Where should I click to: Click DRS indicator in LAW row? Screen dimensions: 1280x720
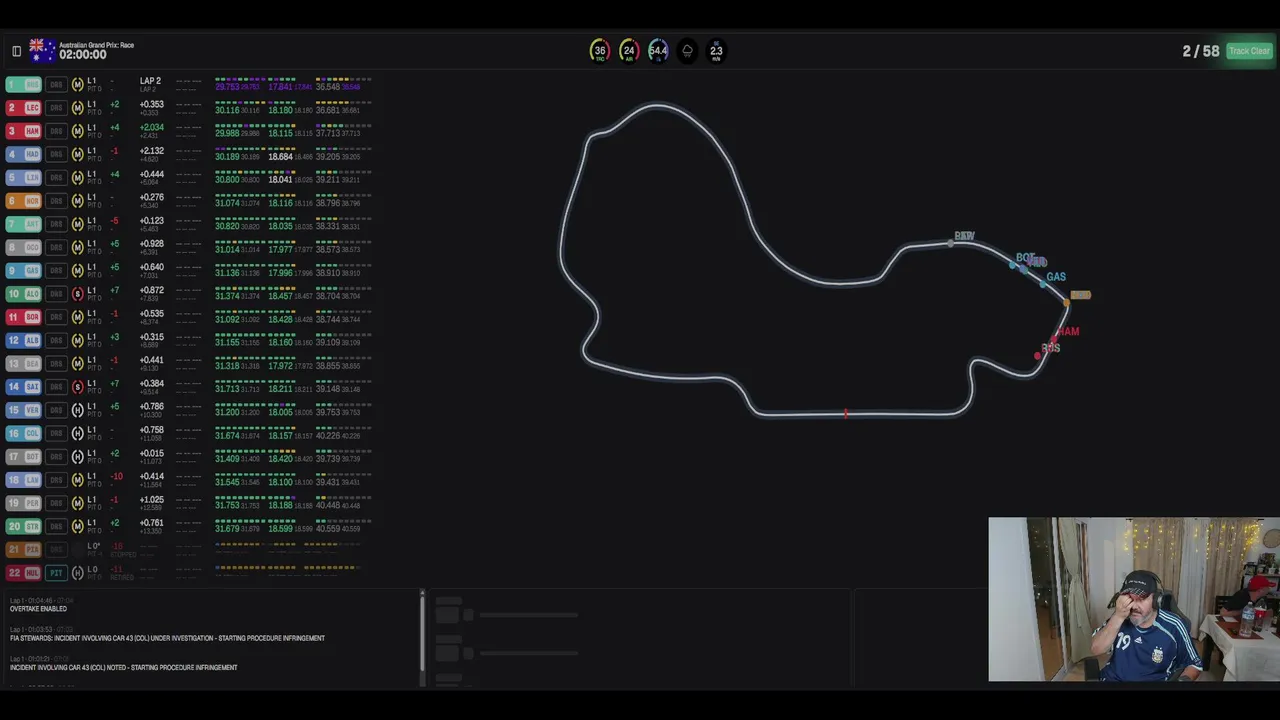tap(56, 480)
